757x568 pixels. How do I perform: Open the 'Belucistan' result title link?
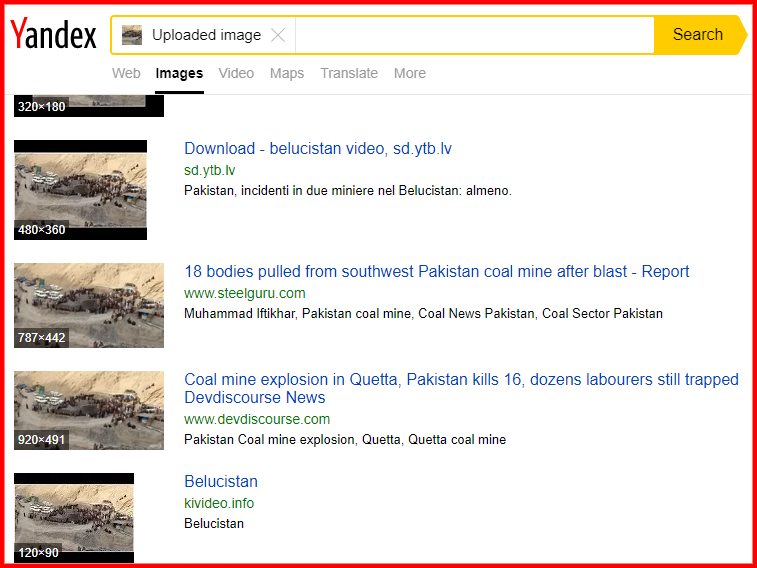[x=221, y=482]
